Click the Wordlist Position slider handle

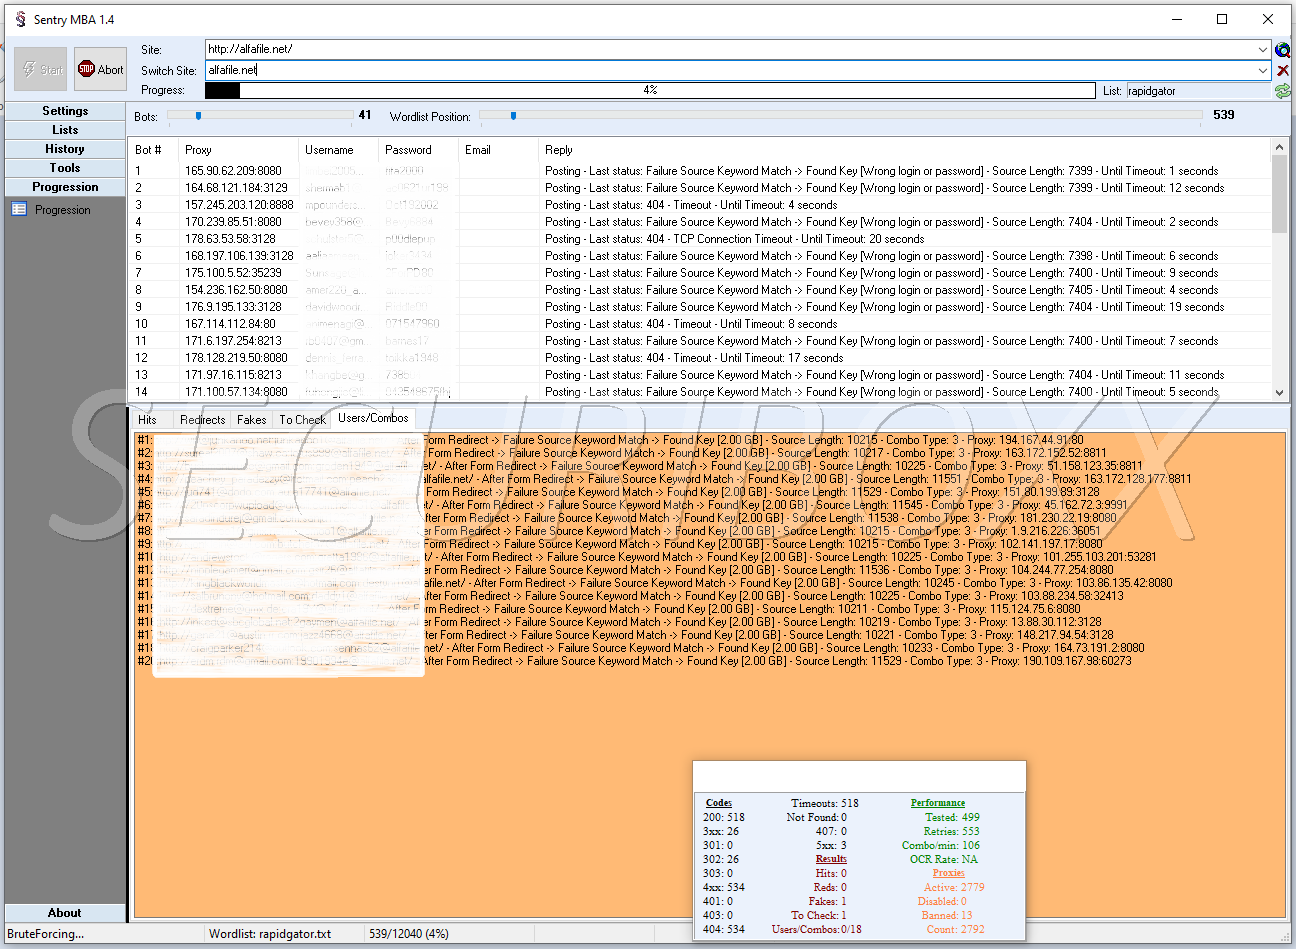pos(513,116)
